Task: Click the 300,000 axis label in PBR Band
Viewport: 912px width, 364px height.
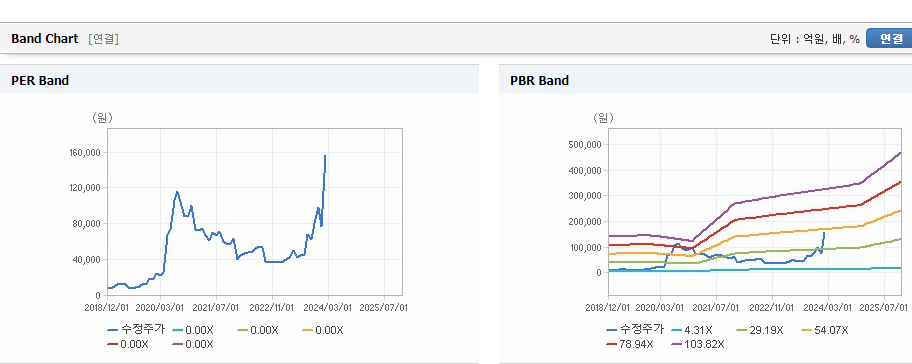Action: 585,196
